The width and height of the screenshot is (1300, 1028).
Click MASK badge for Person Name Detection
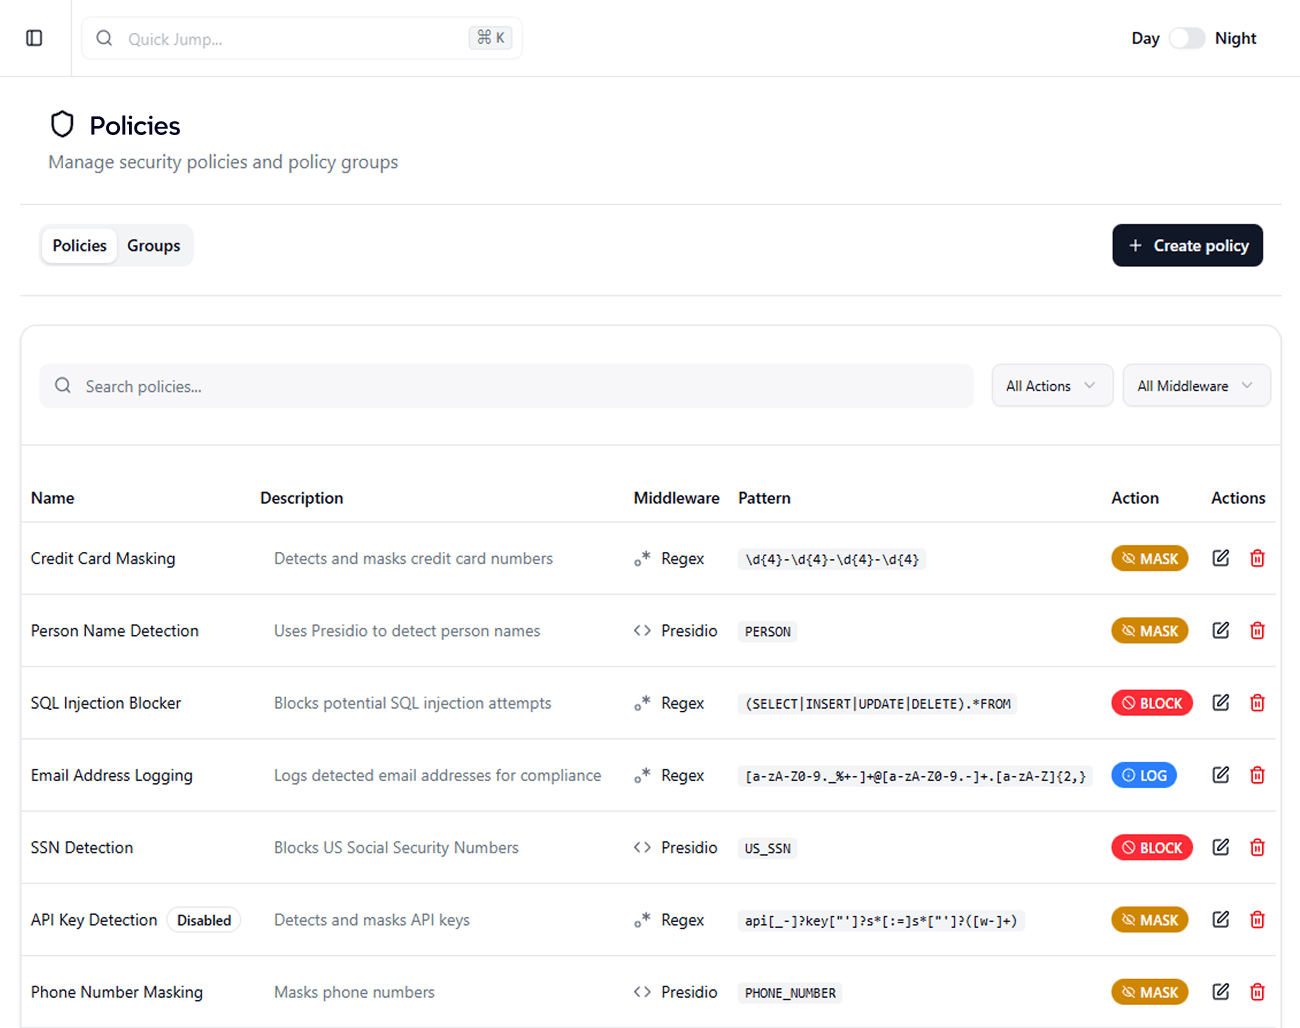pyautogui.click(x=1149, y=630)
